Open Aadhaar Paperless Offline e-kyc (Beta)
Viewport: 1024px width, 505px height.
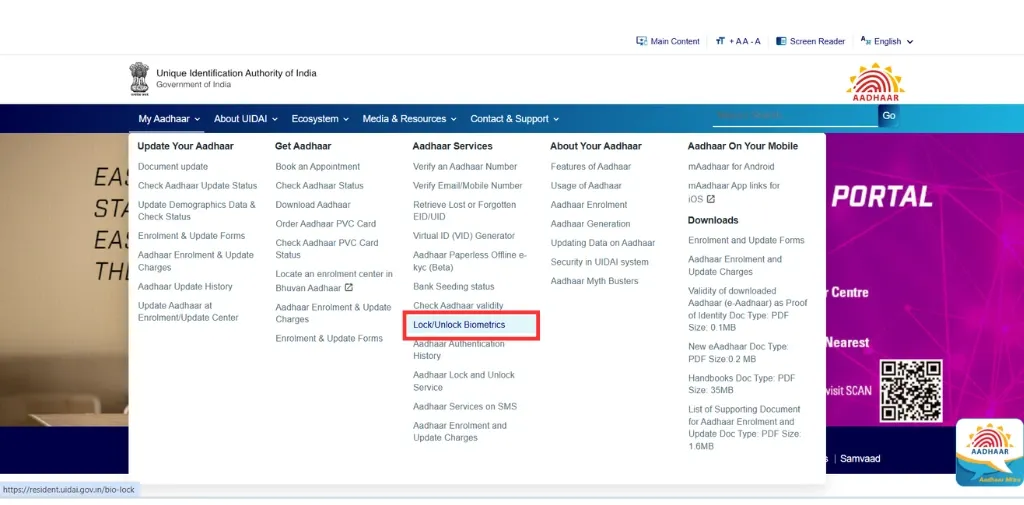click(470, 261)
